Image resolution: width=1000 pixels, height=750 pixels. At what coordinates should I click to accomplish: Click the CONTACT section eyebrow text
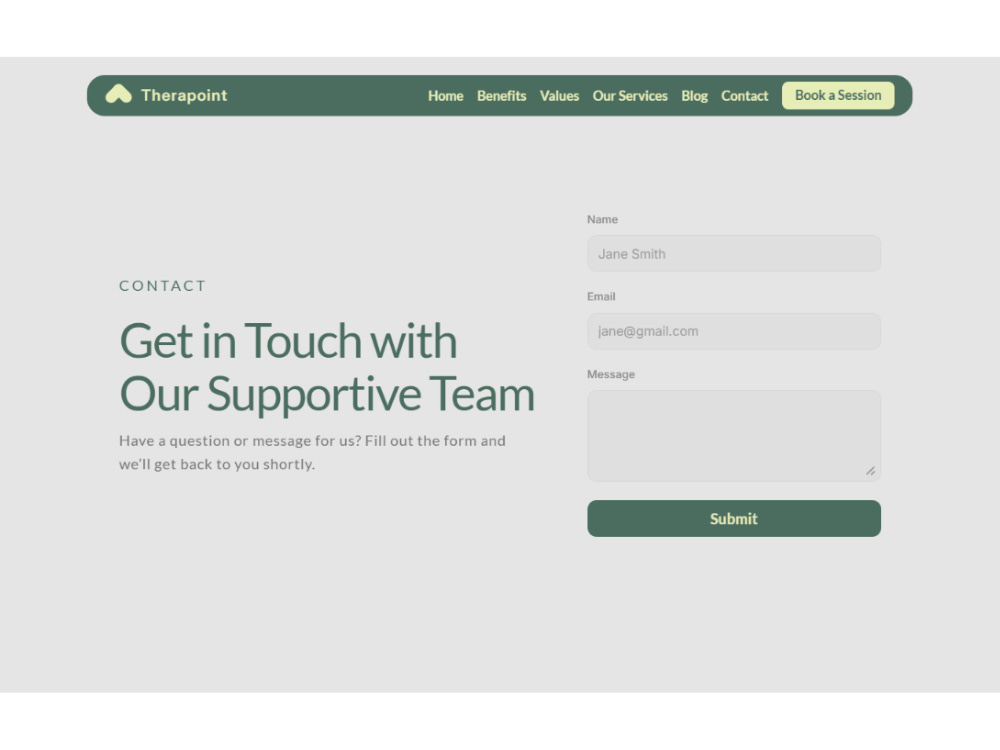pyautogui.click(x=163, y=286)
